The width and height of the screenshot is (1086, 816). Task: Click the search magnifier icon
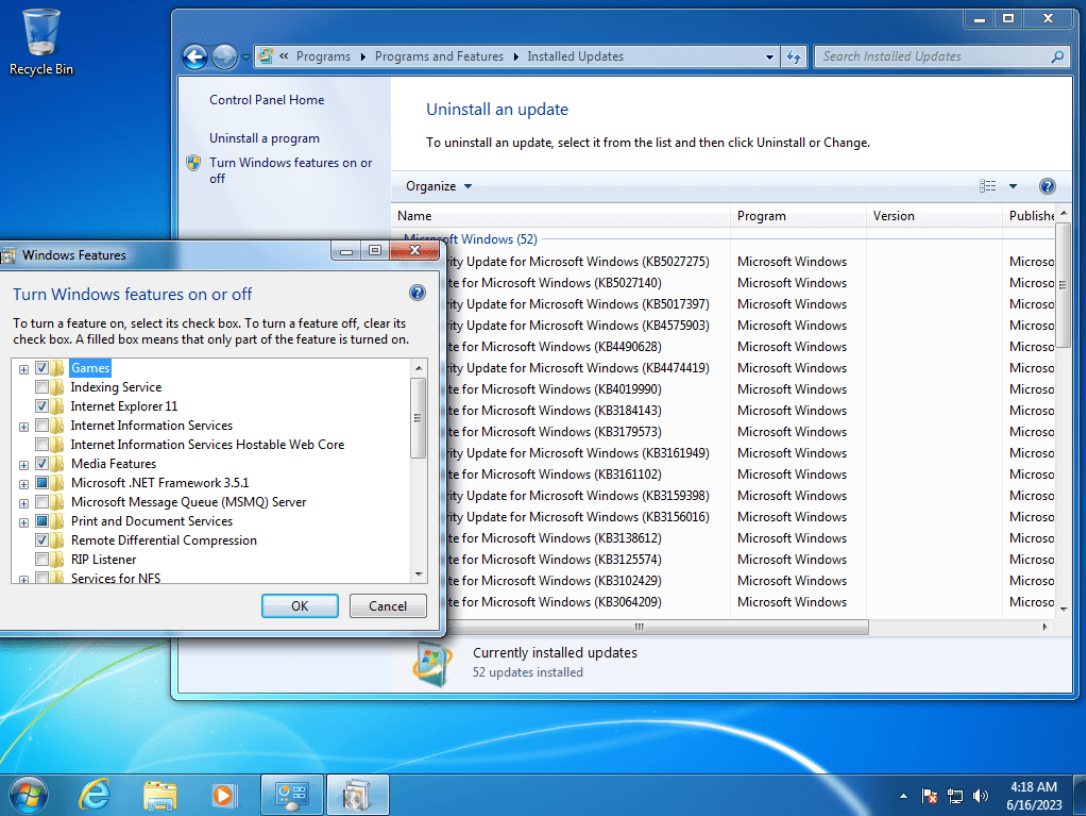pos(1057,57)
